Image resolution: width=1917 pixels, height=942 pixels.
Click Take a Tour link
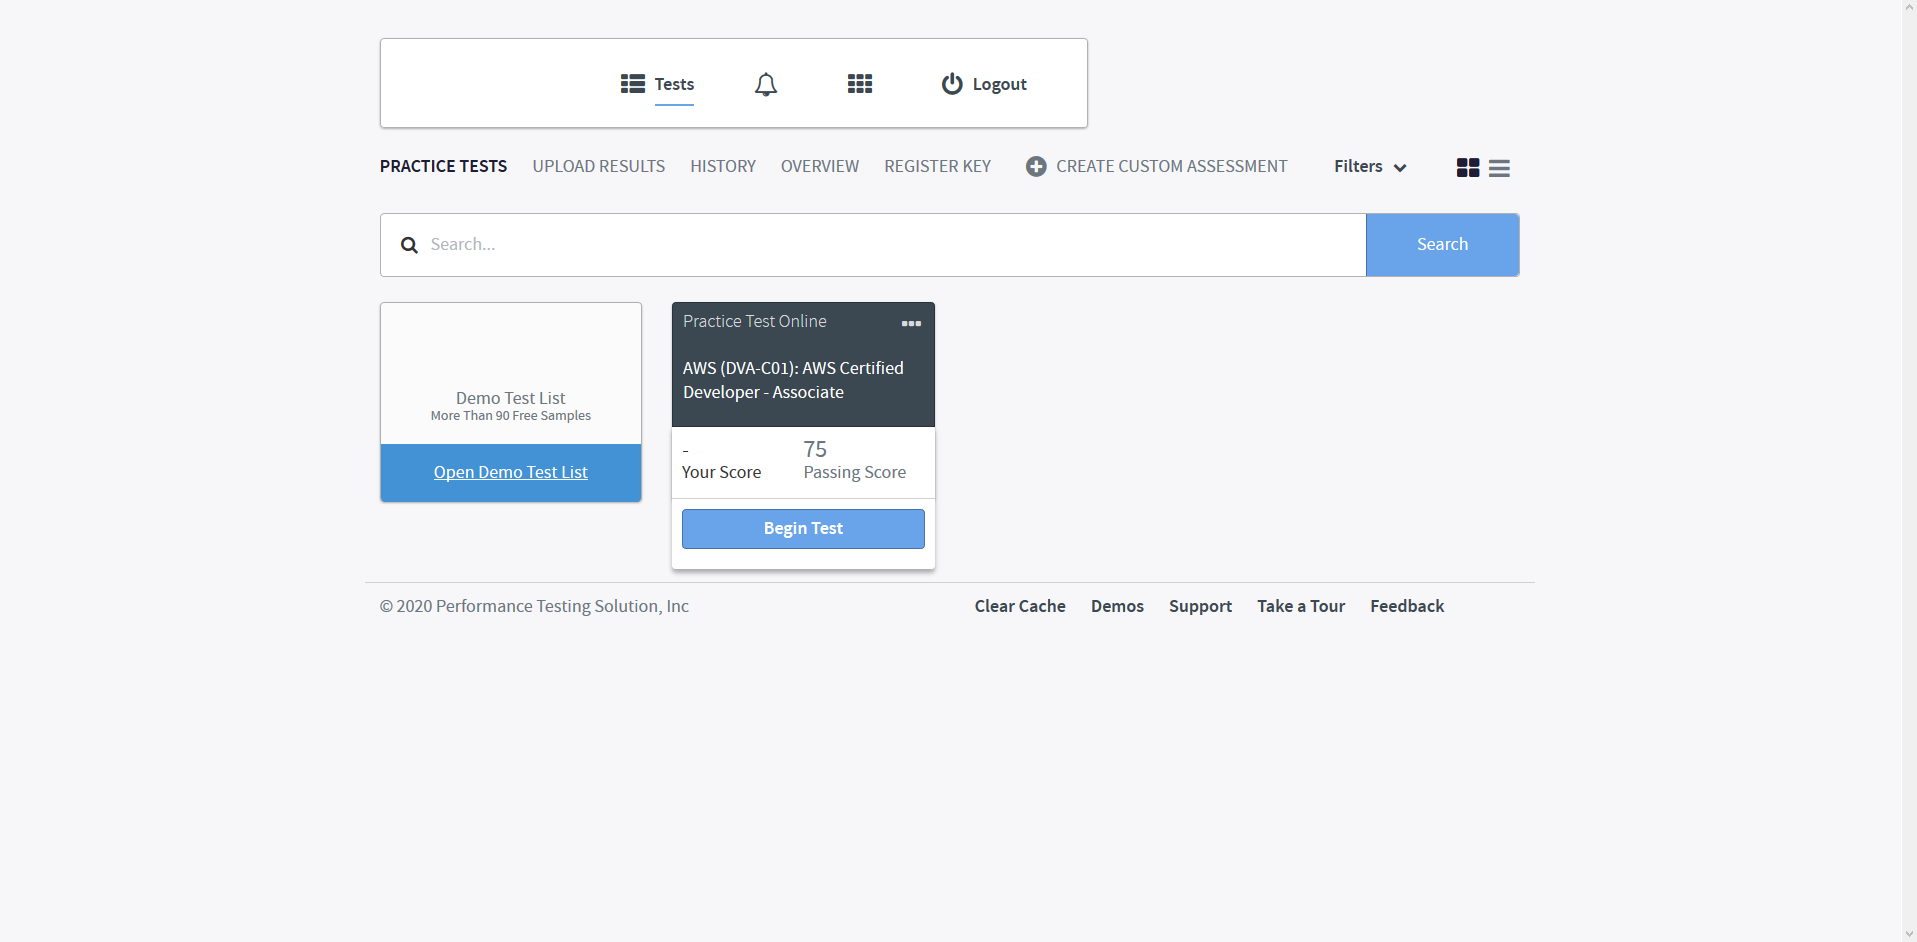(1301, 606)
